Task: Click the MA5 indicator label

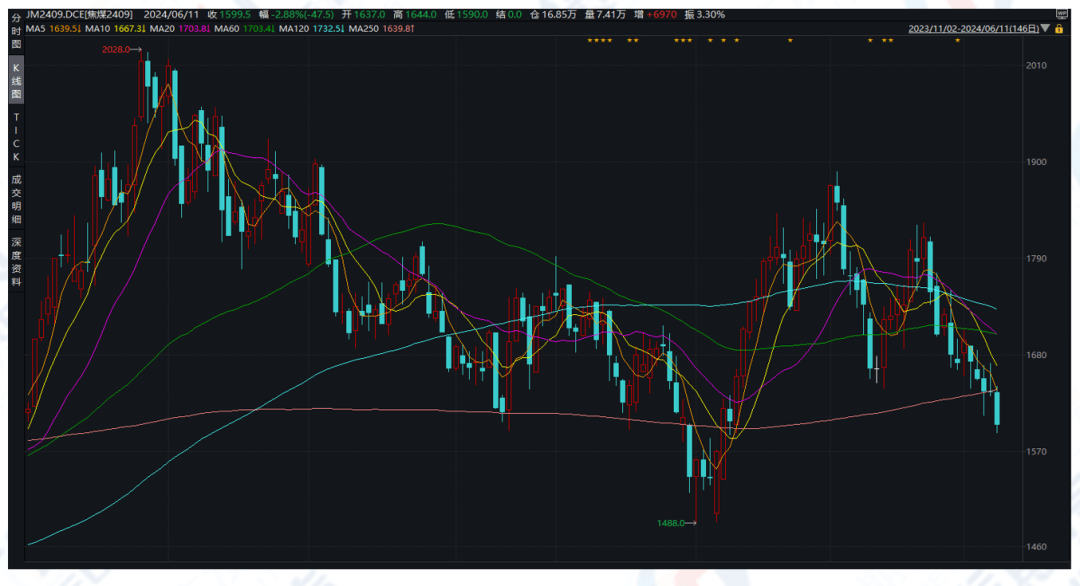Action: 51,28
